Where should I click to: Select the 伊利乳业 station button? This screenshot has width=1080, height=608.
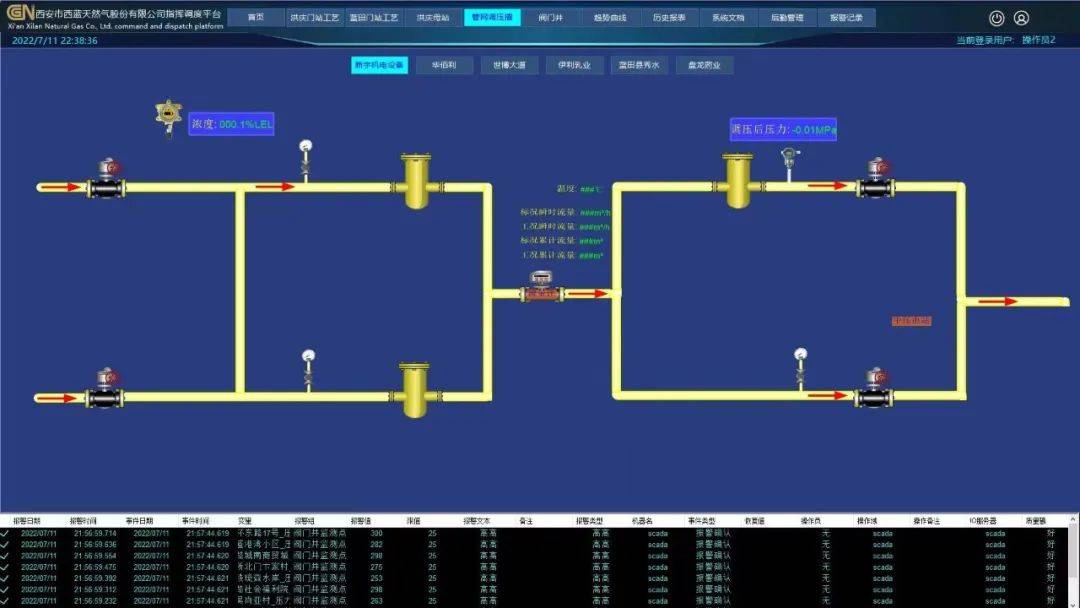coord(574,65)
